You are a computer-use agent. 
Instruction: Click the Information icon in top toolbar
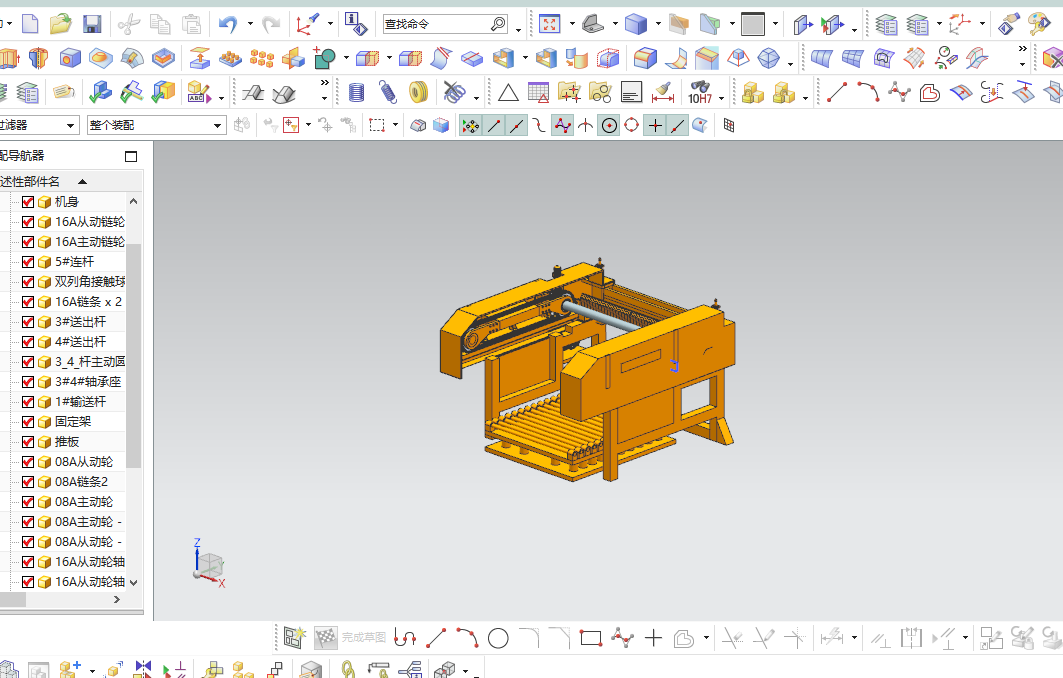pyautogui.click(x=355, y=24)
